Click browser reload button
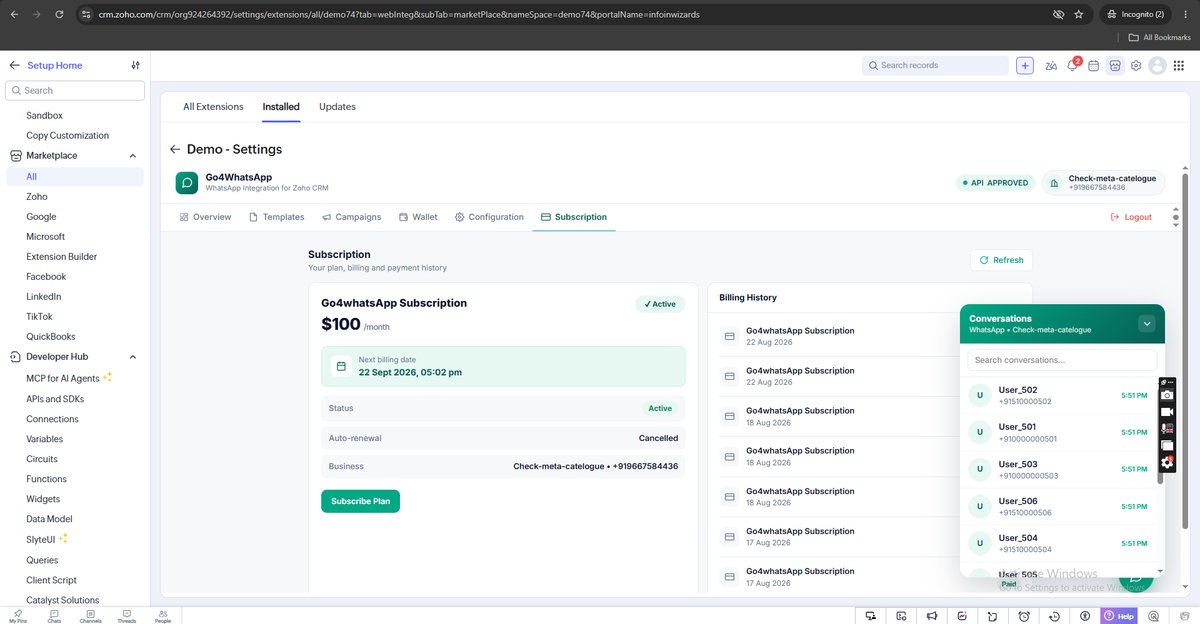1200x624 pixels. (x=59, y=15)
